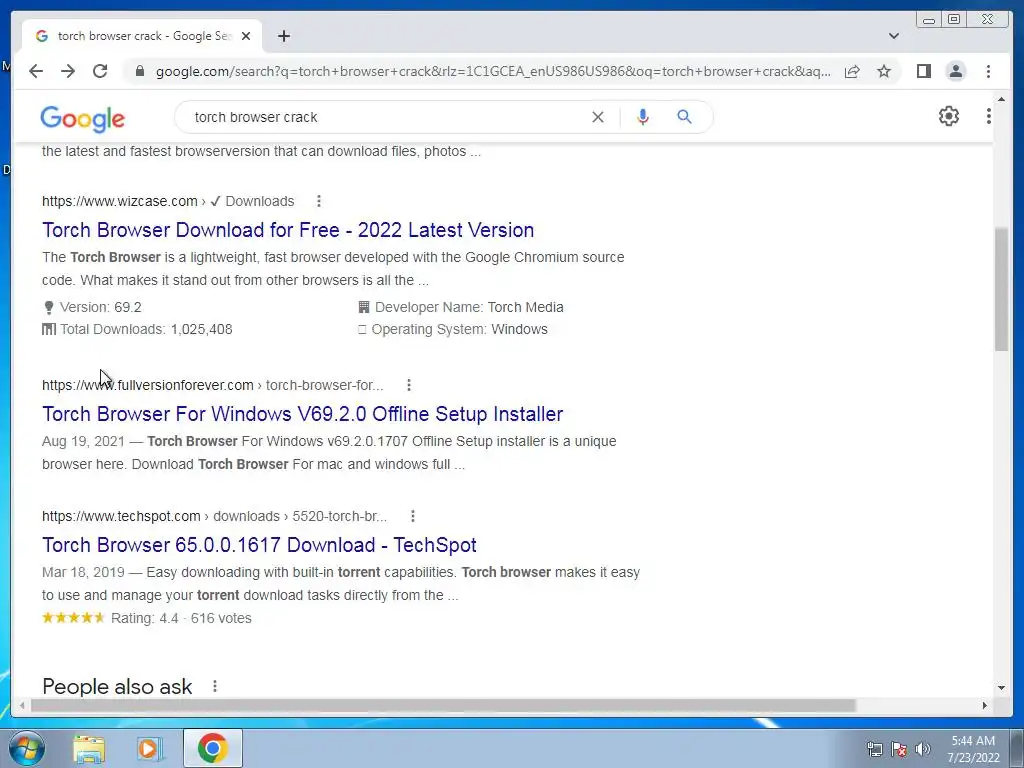This screenshot has width=1024, height=768.
Task: Close the torch browser crack tab
Action: coord(246,36)
